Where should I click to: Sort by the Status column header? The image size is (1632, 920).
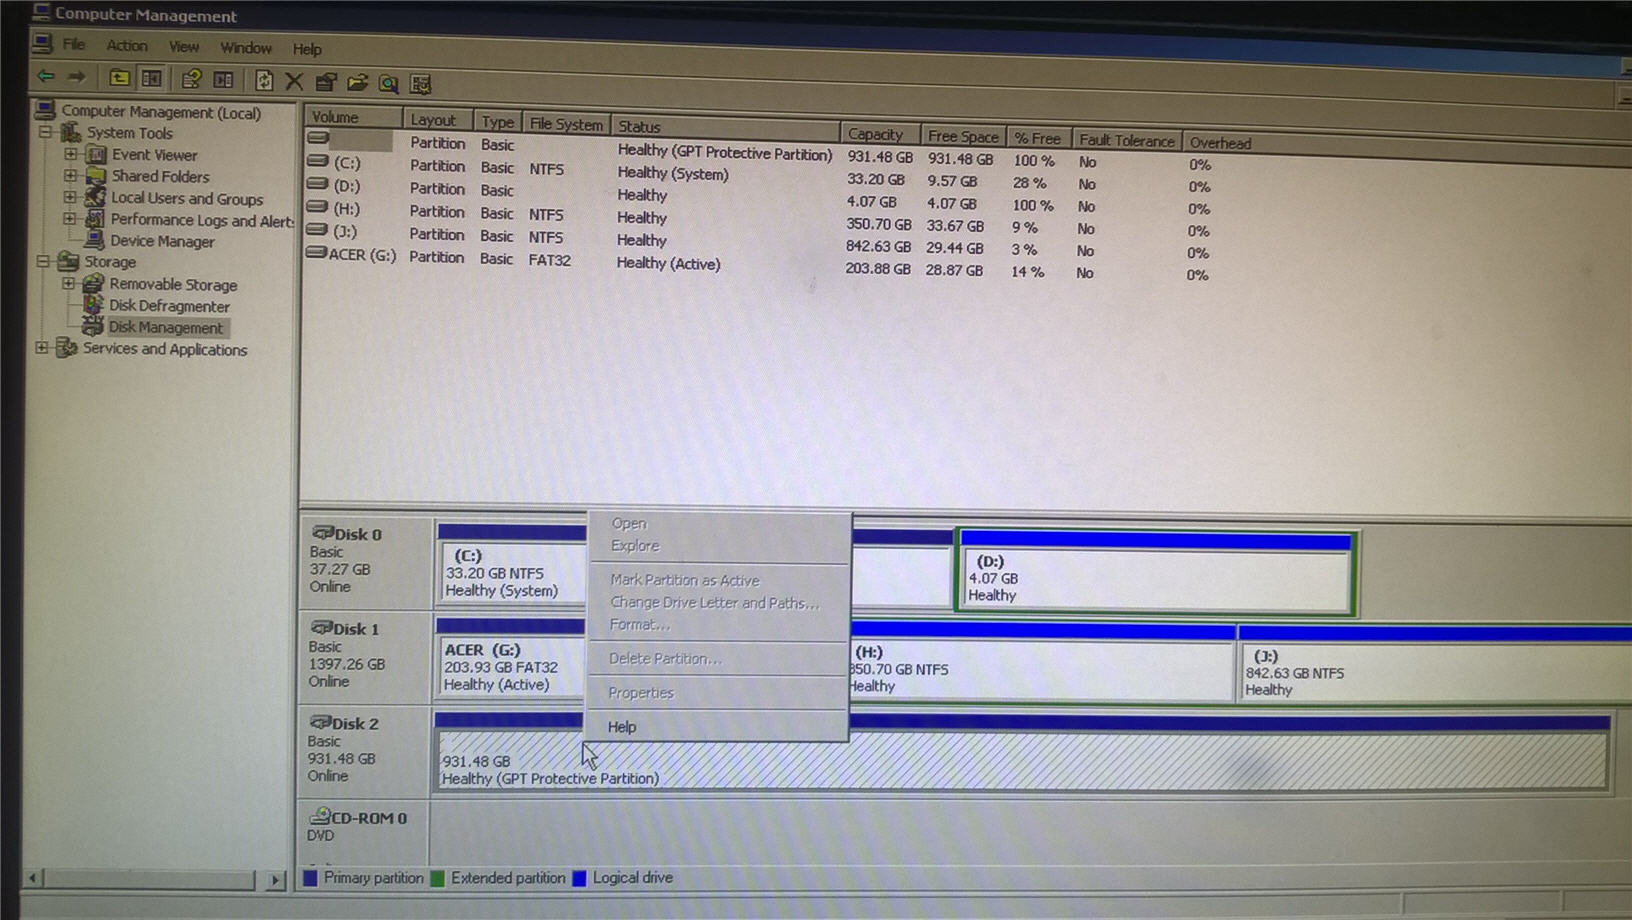[x=725, y=127]
